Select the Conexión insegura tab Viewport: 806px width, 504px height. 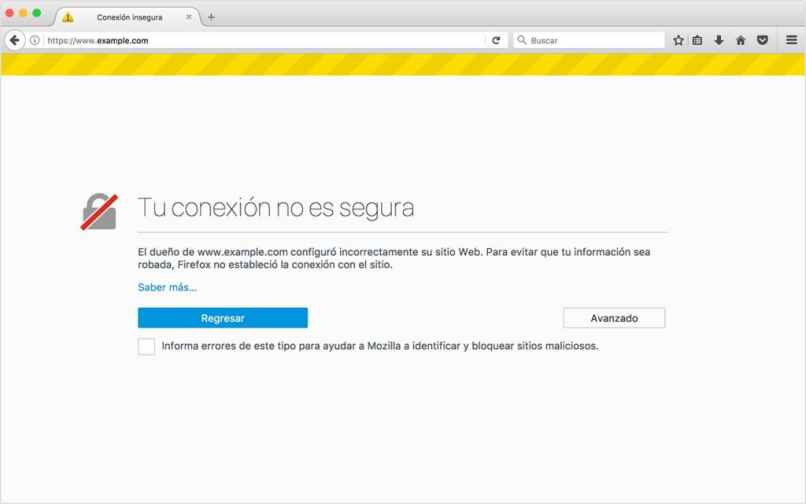tap(127, 17)
